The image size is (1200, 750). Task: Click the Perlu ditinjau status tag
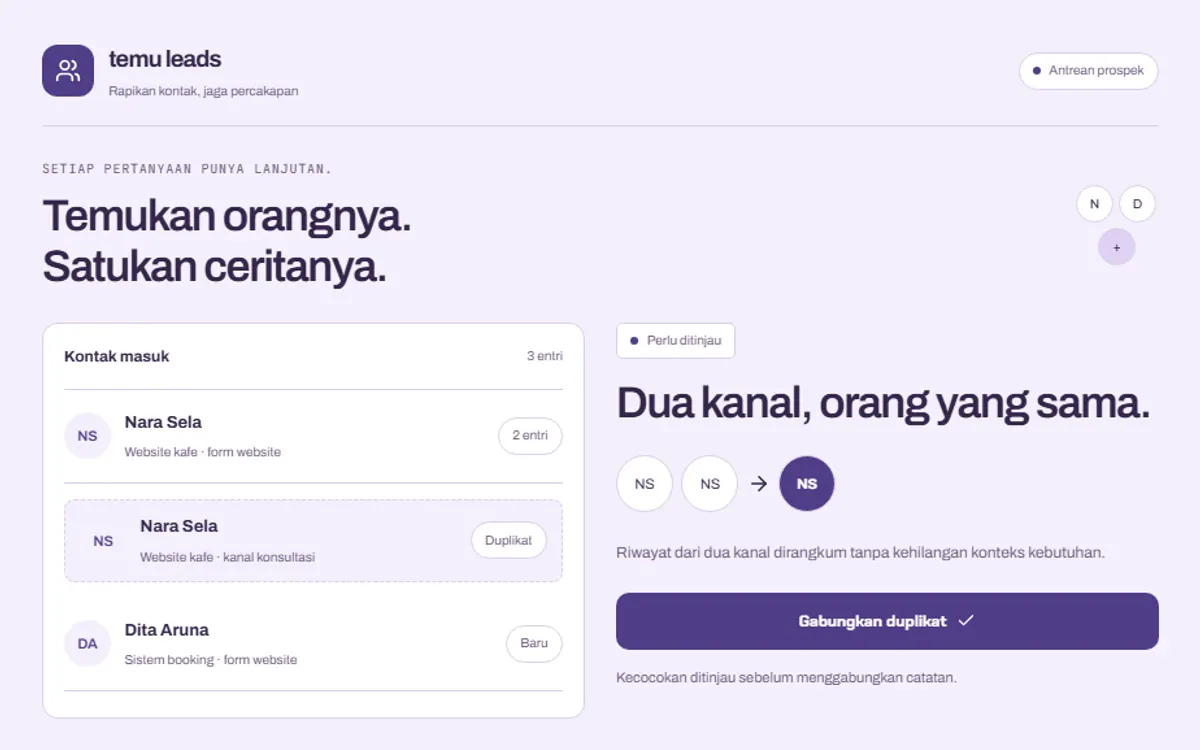click(x=676, y=341)
